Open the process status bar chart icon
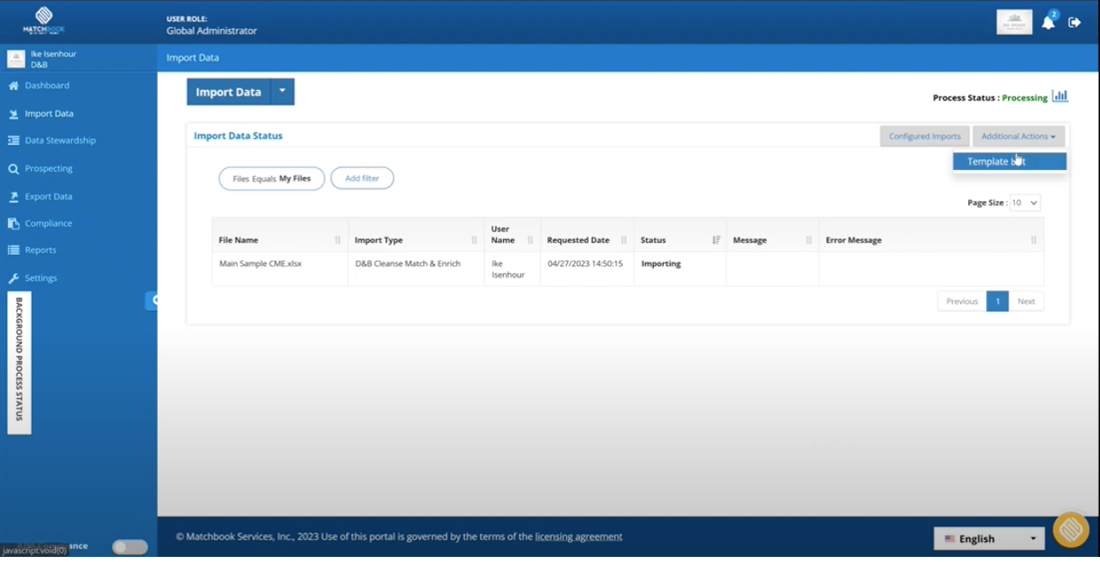 tap(1060, 96)
